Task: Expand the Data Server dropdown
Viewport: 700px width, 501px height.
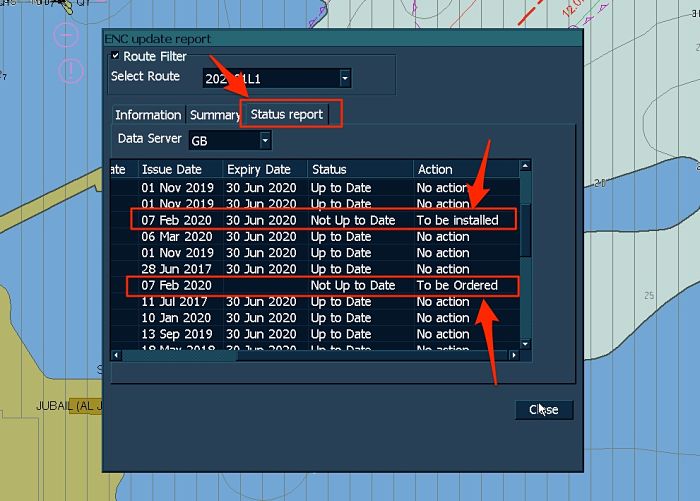Action: [265, 141]
